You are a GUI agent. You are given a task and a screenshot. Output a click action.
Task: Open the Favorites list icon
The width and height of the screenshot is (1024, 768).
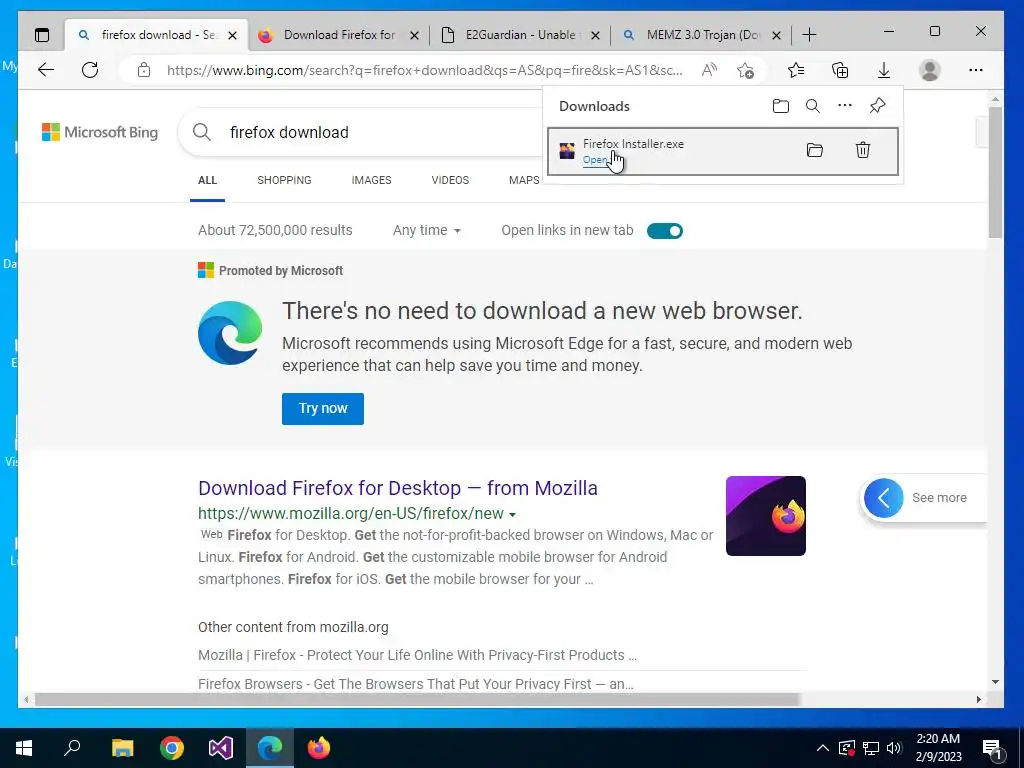point(795,70)
